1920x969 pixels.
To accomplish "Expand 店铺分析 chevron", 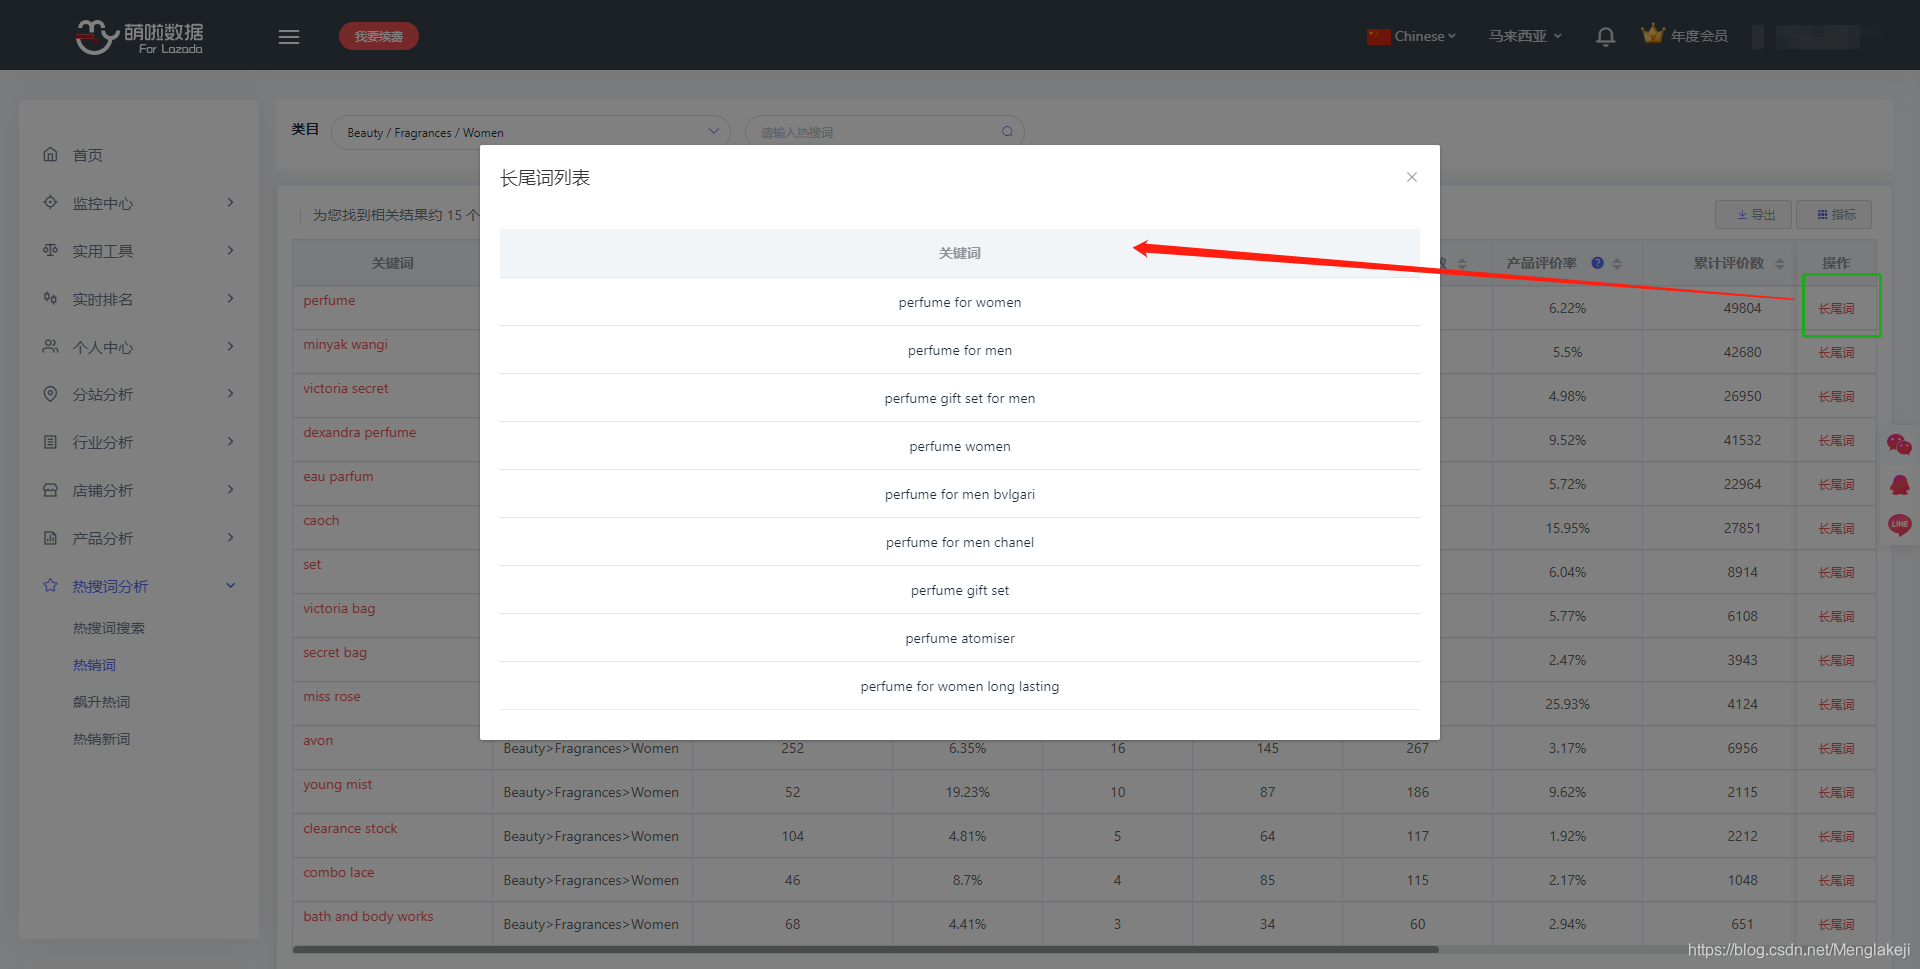I will pyautogui.click(x=231, y=489).
